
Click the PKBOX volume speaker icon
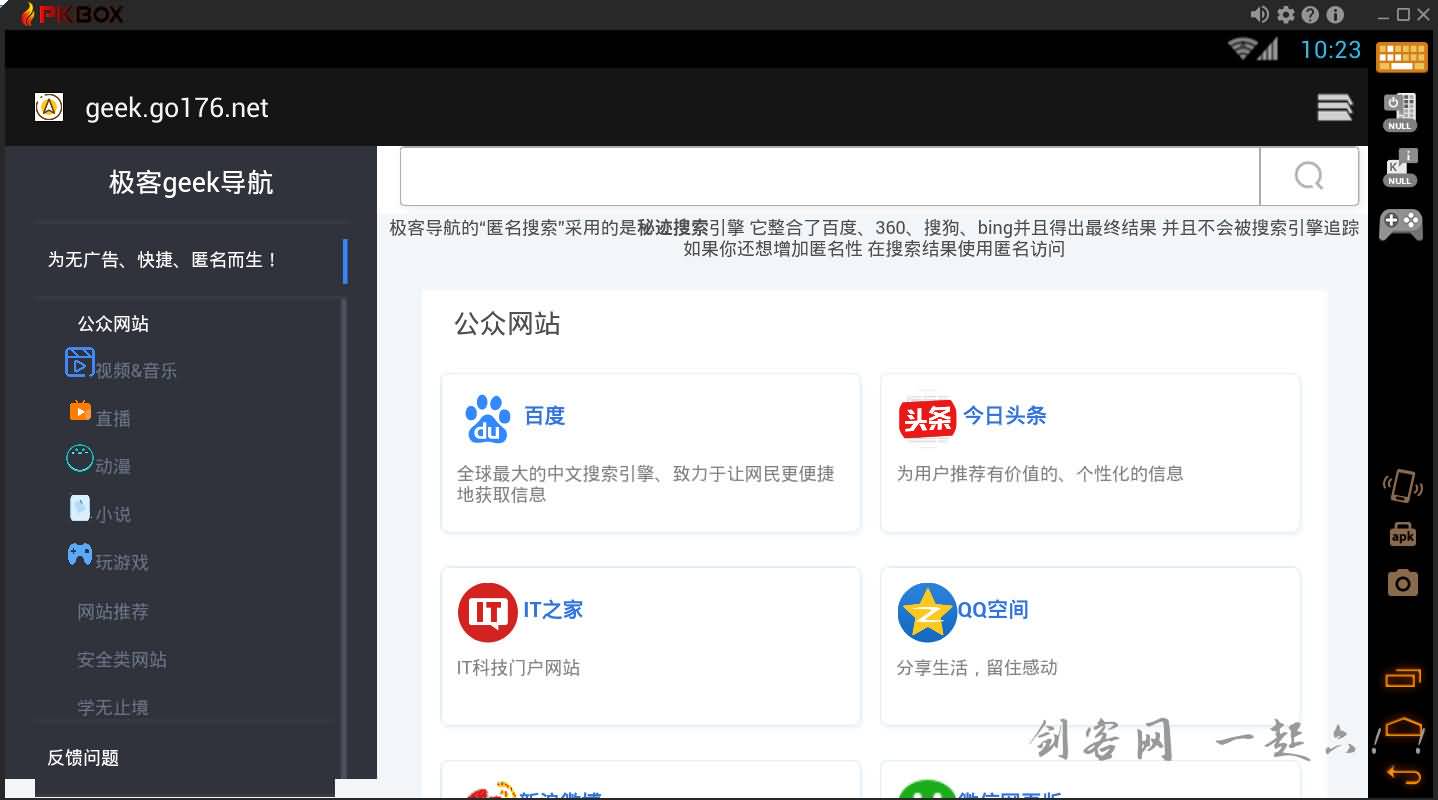coord(1259,14)
